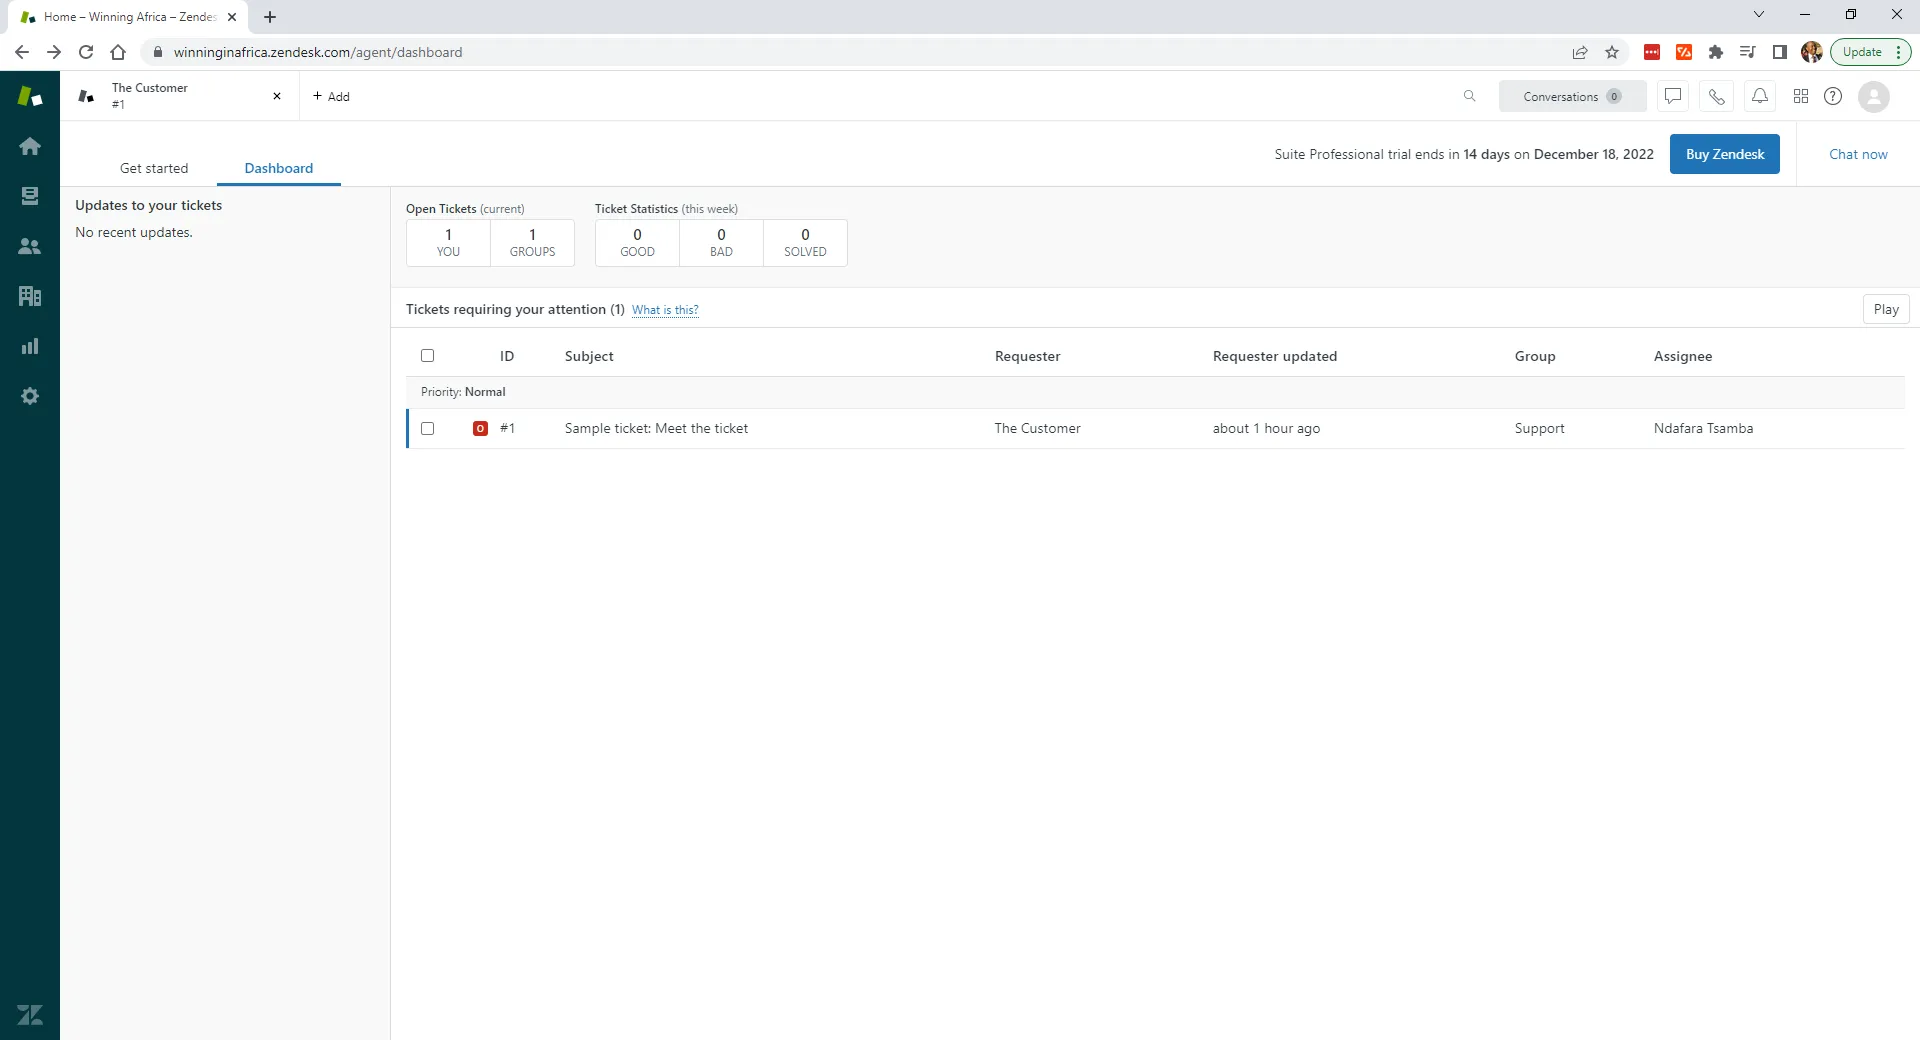Open Zendesk products grid icon

tap(1801, 96)
